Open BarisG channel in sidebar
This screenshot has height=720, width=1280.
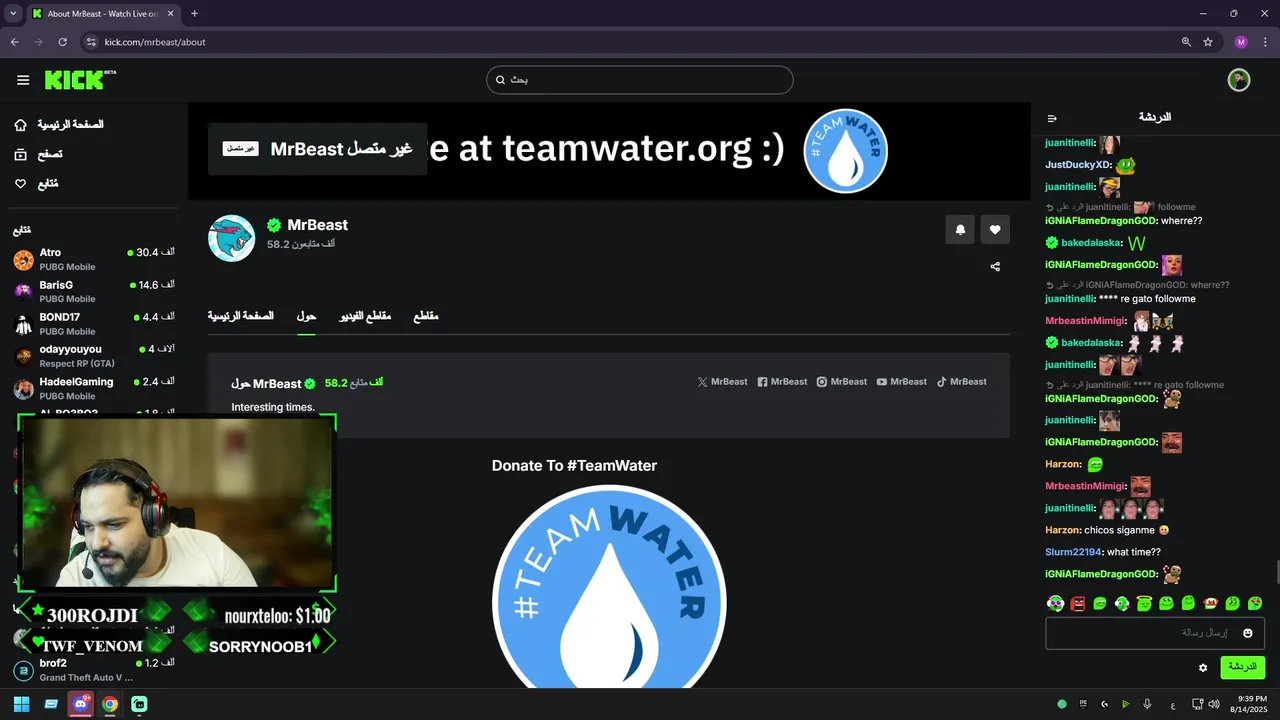(94, 291)
